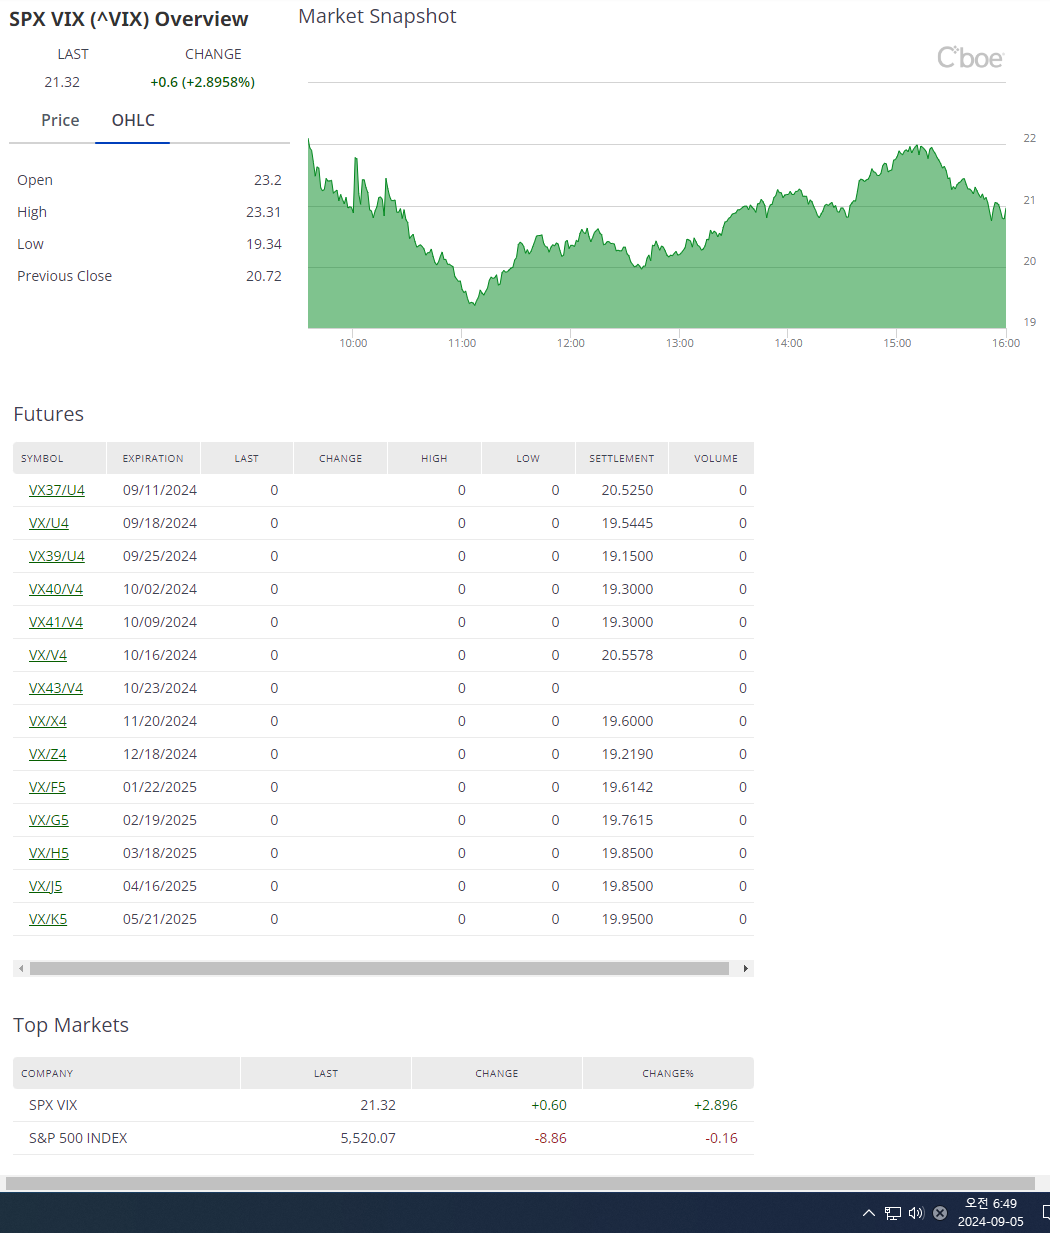Click the settlement value 19.7615
The width and height of the screenshot is (1050, 1233).
tap(627, 820)
